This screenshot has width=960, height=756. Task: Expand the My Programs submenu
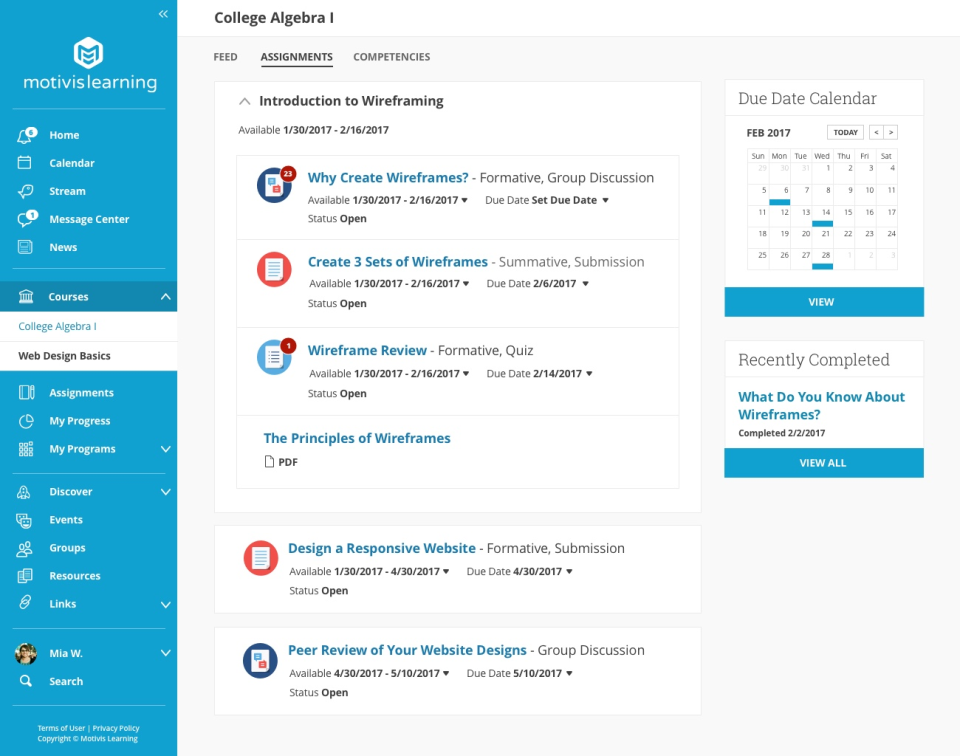tap(165, 449)
